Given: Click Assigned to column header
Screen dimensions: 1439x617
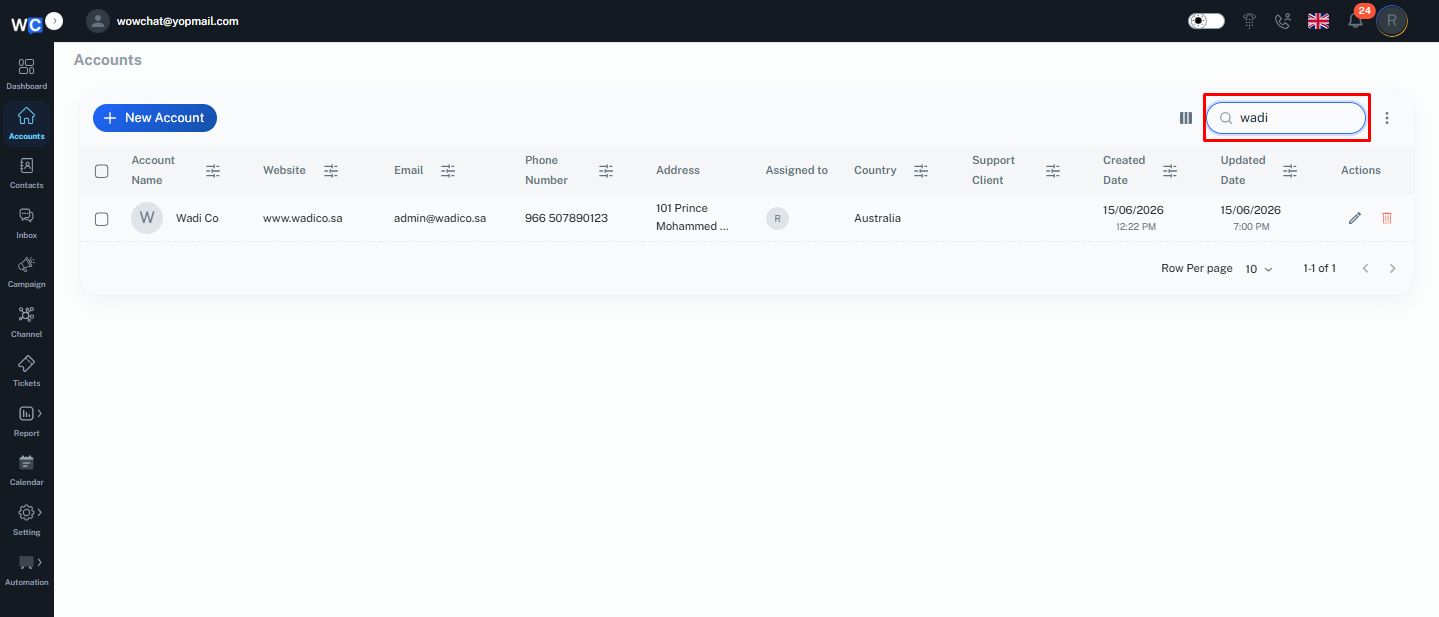Looking at the screenshot, I should 797,171.
